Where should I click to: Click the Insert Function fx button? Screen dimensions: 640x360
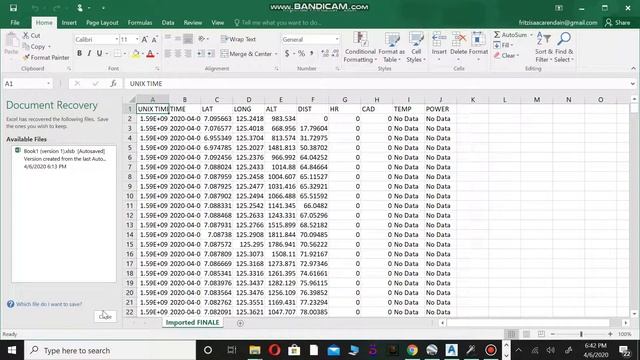pos(113,84)
